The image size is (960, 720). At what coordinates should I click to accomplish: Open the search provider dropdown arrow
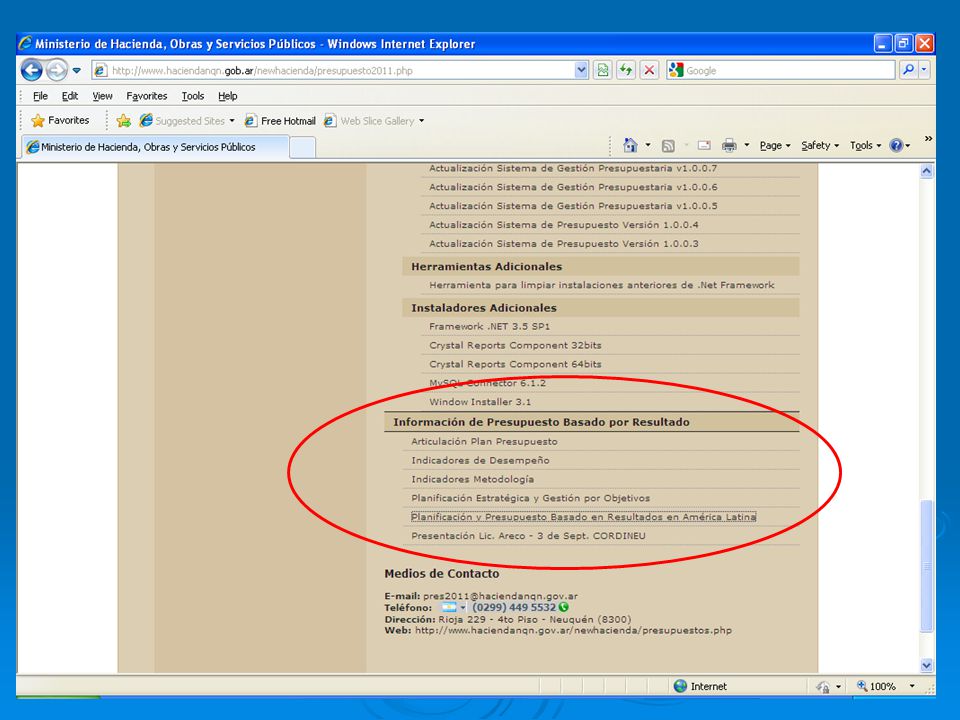[924, 70]
